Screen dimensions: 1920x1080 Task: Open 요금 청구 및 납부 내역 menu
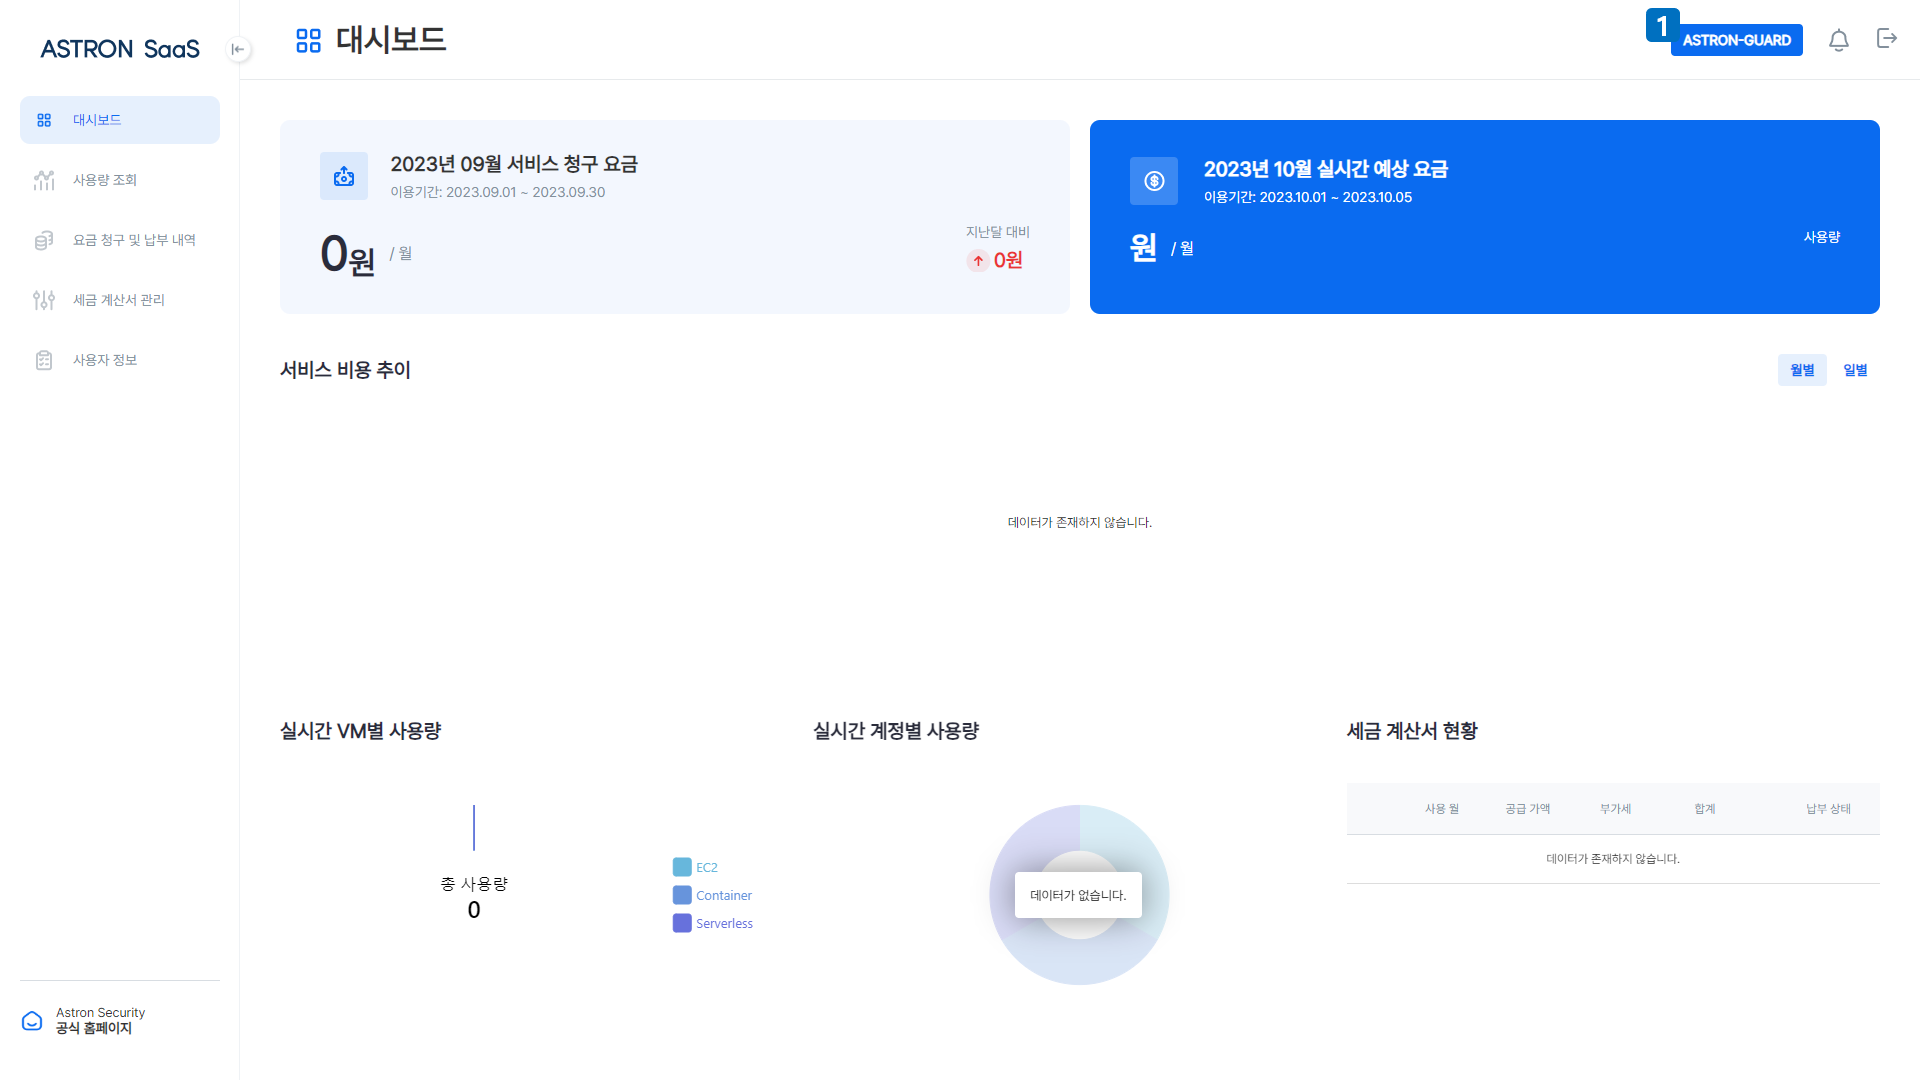coord(120,240)
